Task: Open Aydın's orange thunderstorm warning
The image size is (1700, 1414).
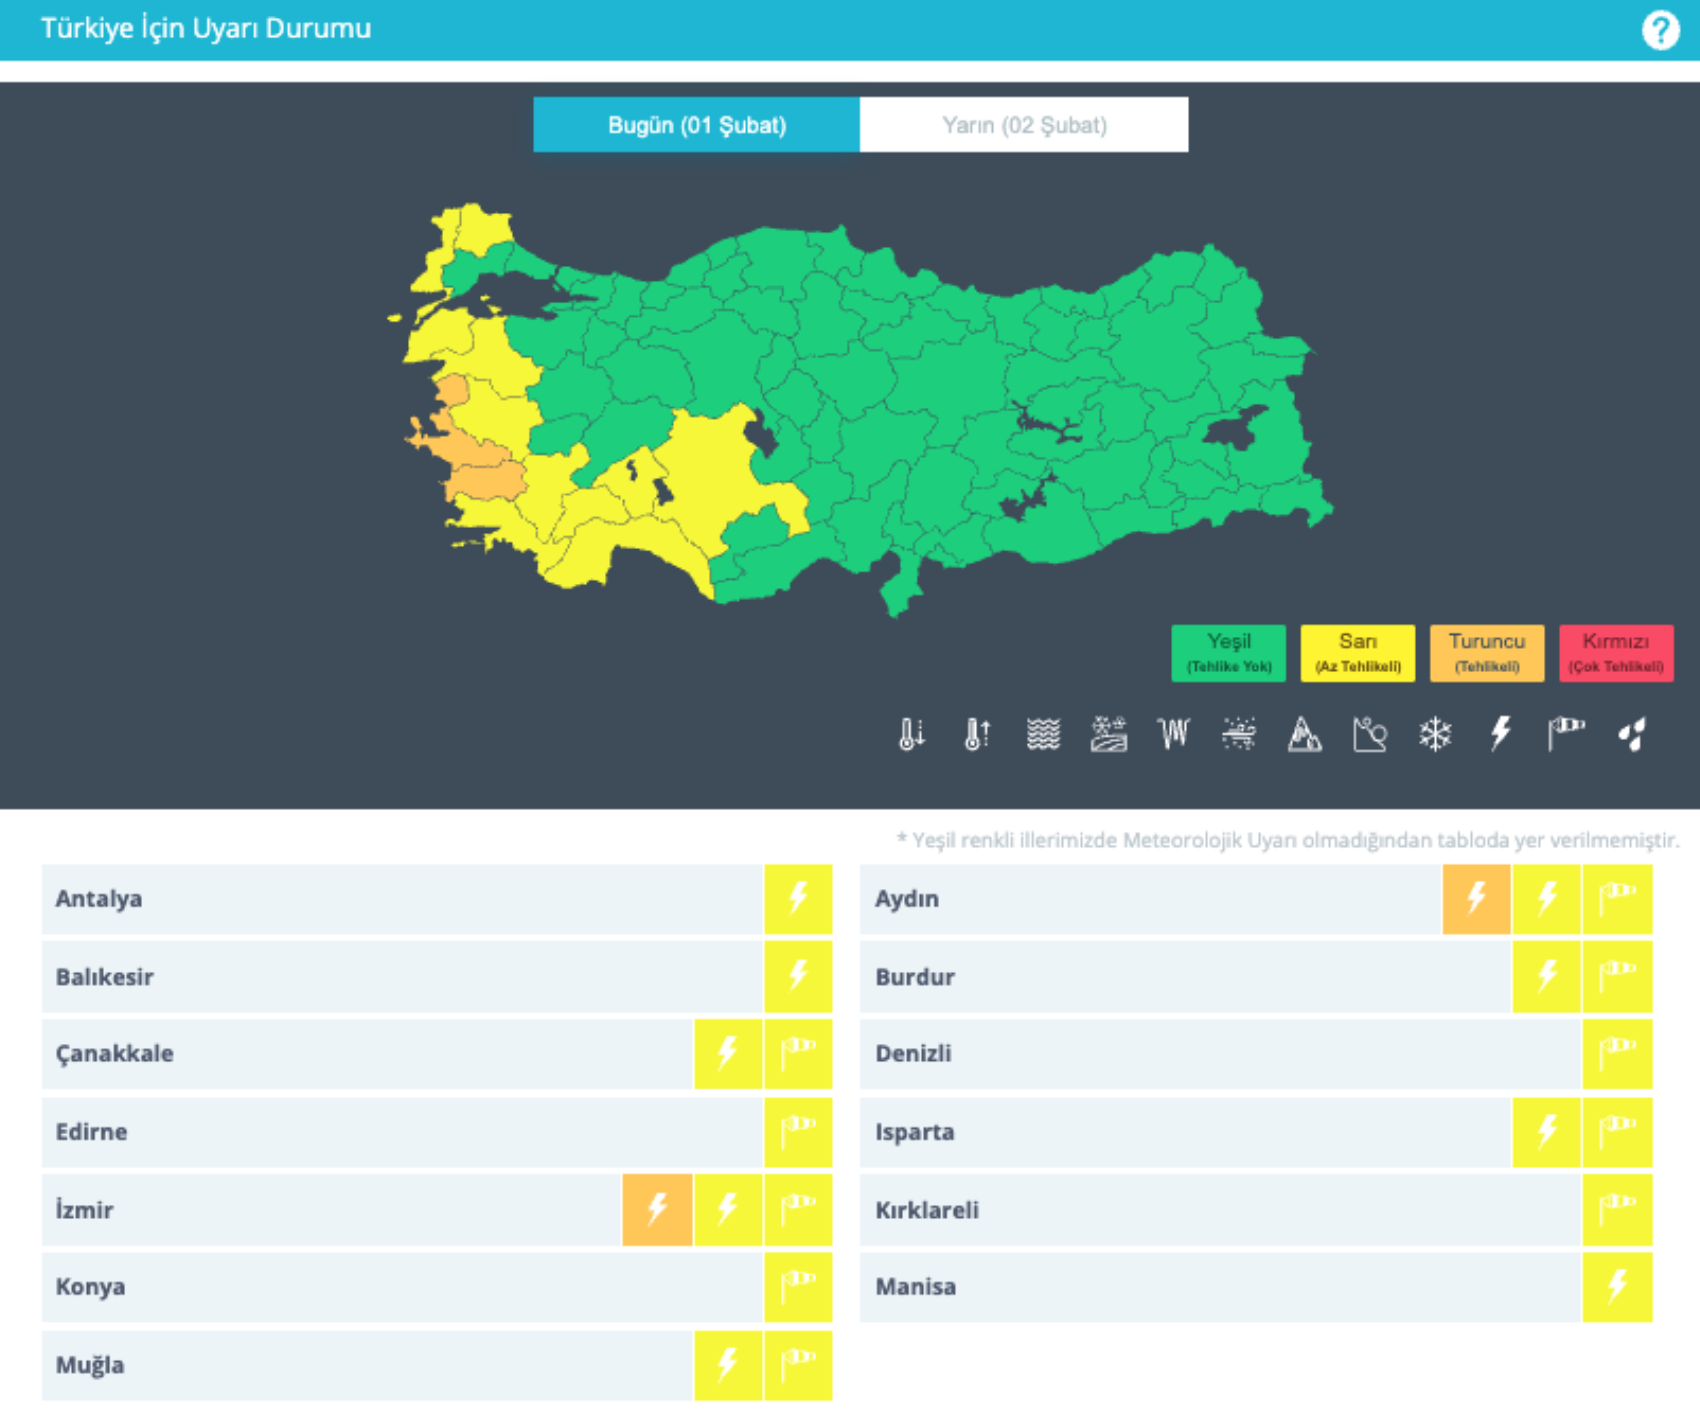Action: point(1476,898)
